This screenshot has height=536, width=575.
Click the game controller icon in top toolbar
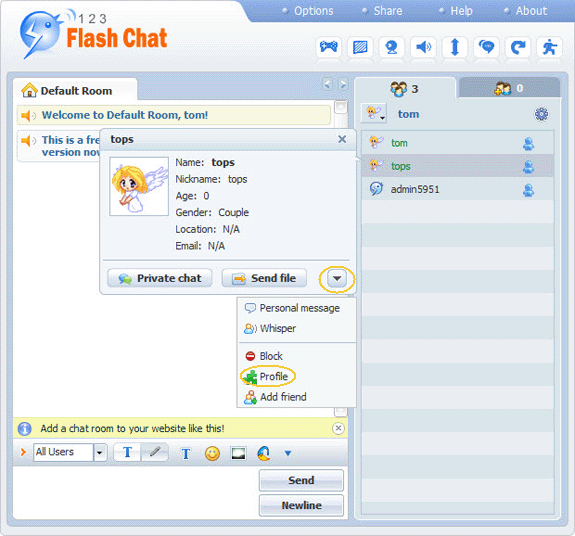329,47
